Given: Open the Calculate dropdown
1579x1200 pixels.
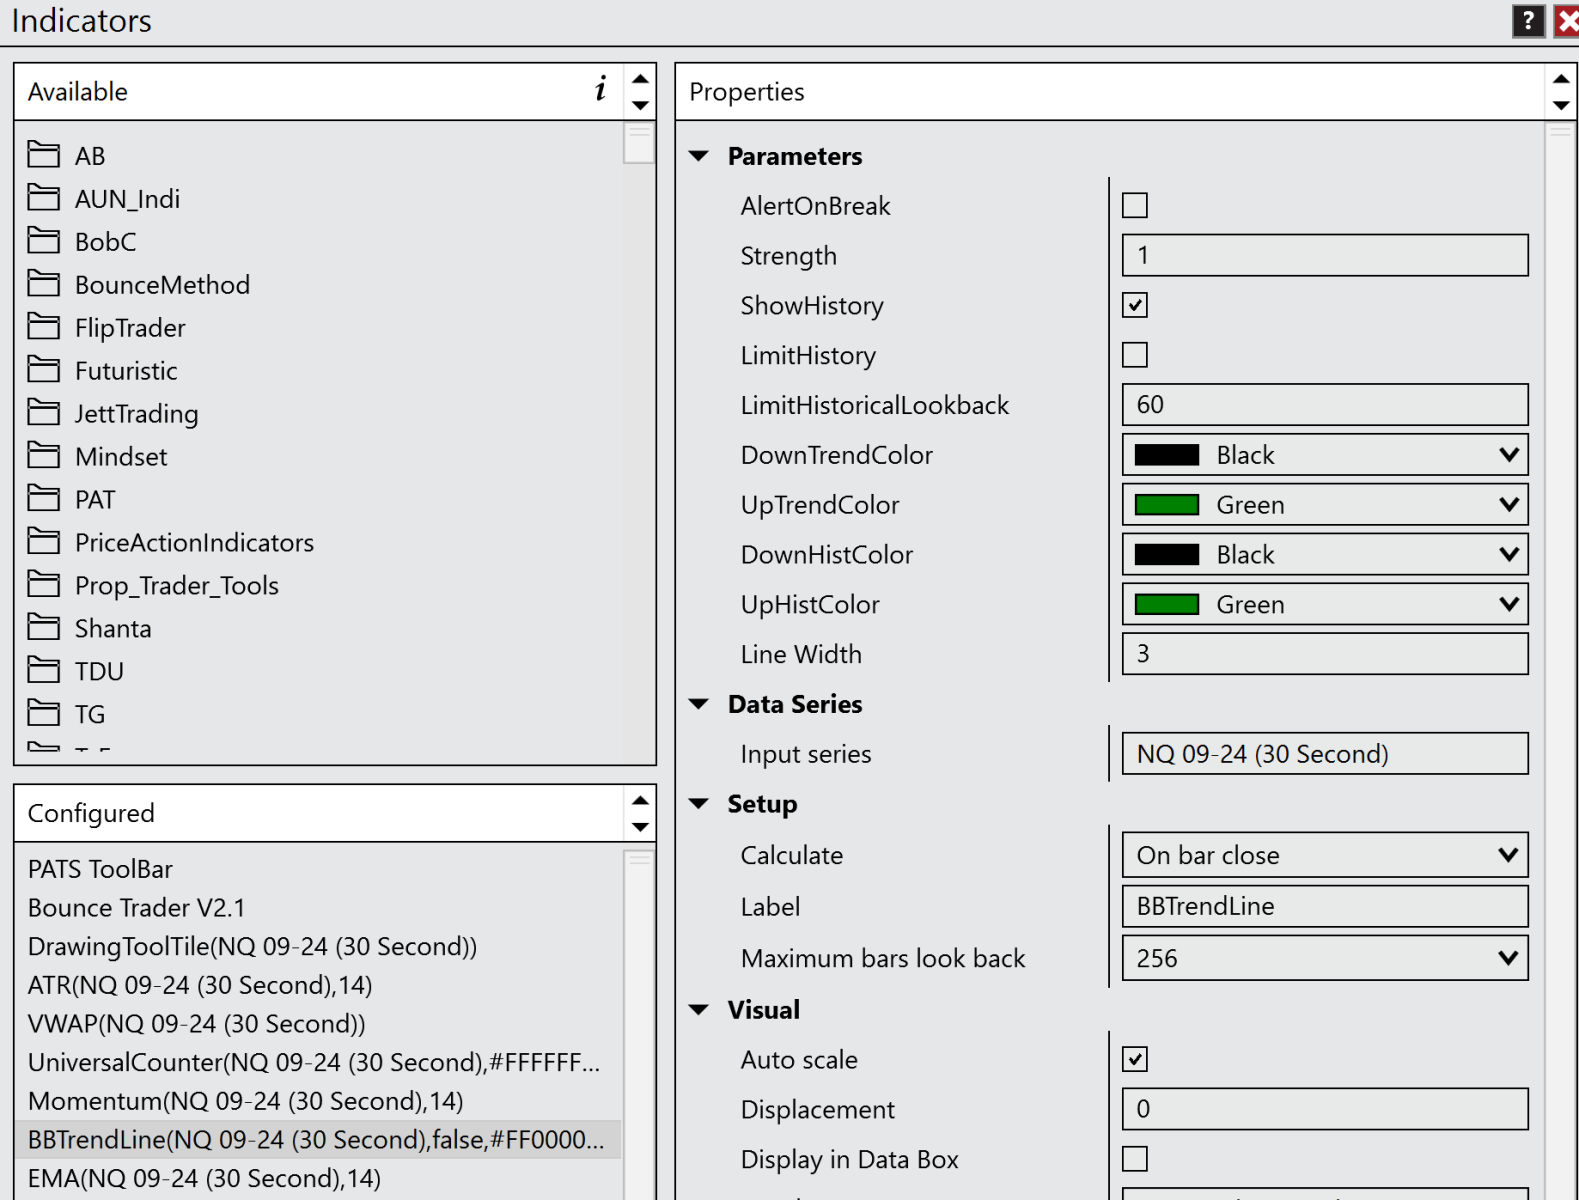Looking at the screenshot, I should (x=1325, y=855).
